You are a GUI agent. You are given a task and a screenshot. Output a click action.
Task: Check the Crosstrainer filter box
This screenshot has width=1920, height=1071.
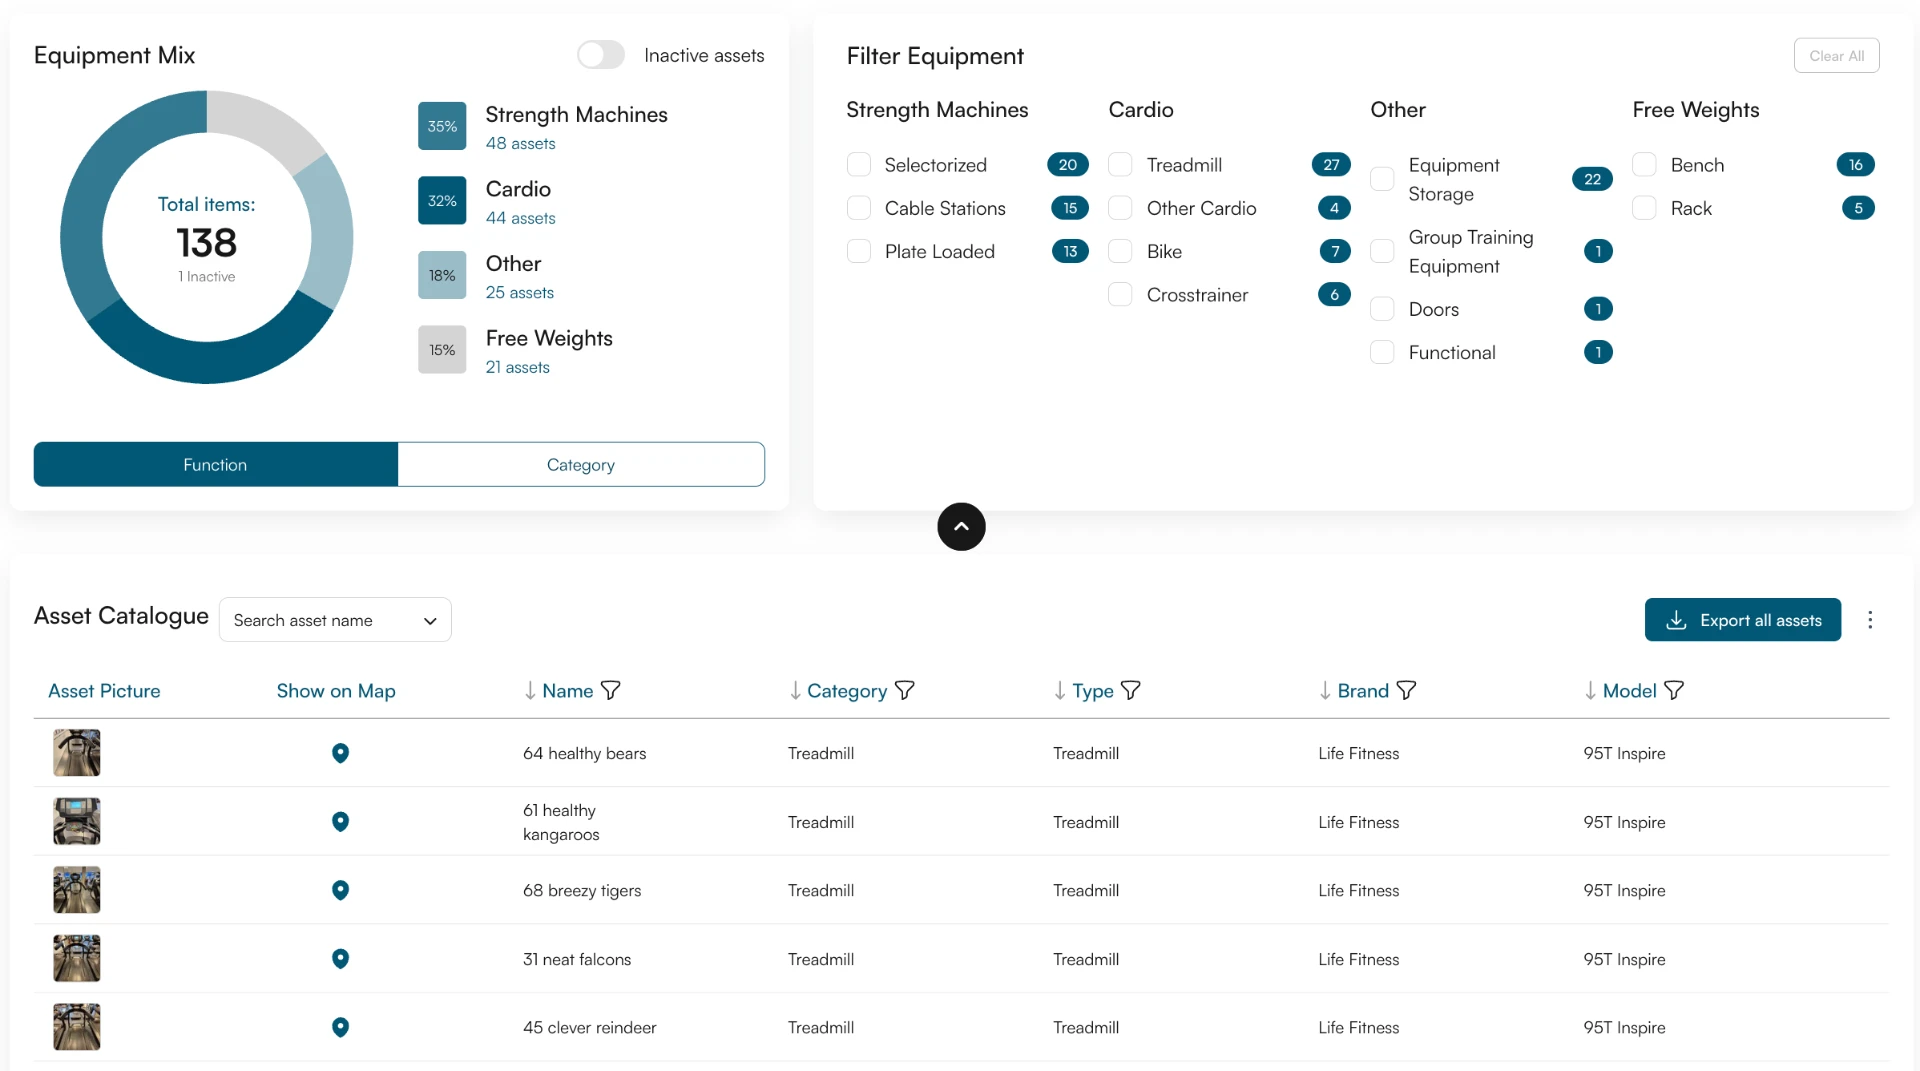[1121, 294]
